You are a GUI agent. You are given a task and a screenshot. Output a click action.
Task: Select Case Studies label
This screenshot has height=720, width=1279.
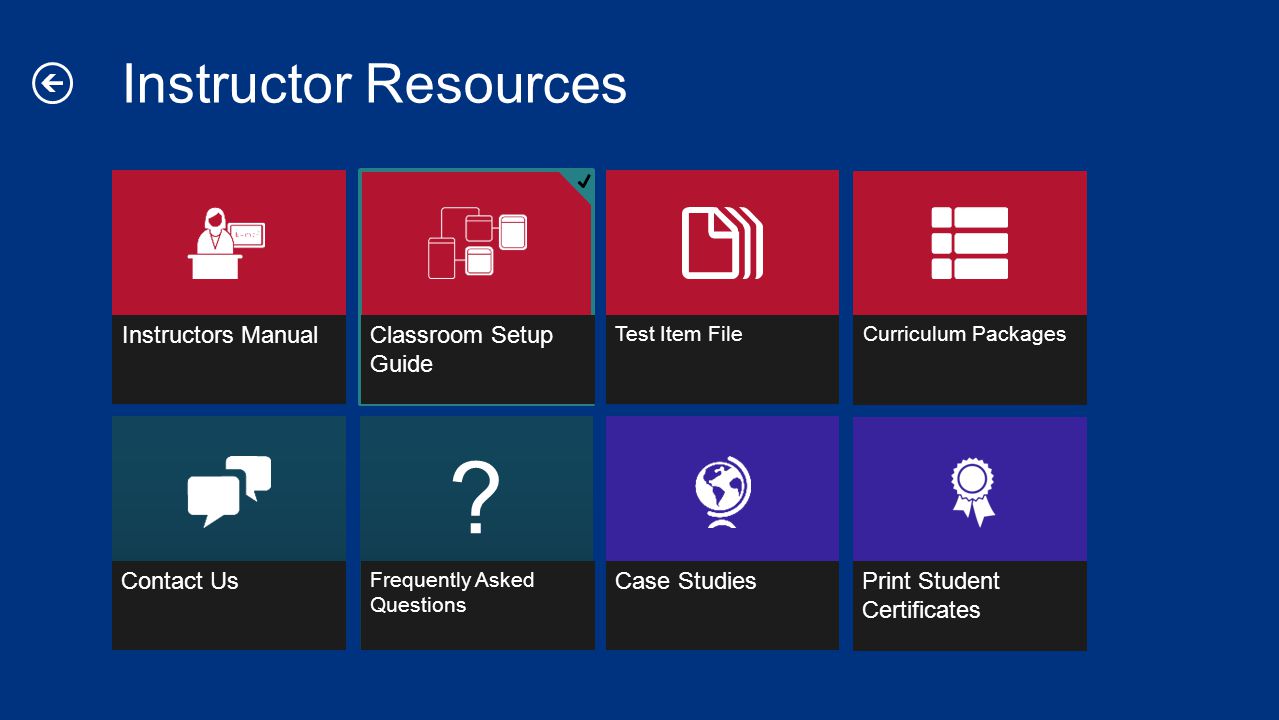(x=686, y=581)
